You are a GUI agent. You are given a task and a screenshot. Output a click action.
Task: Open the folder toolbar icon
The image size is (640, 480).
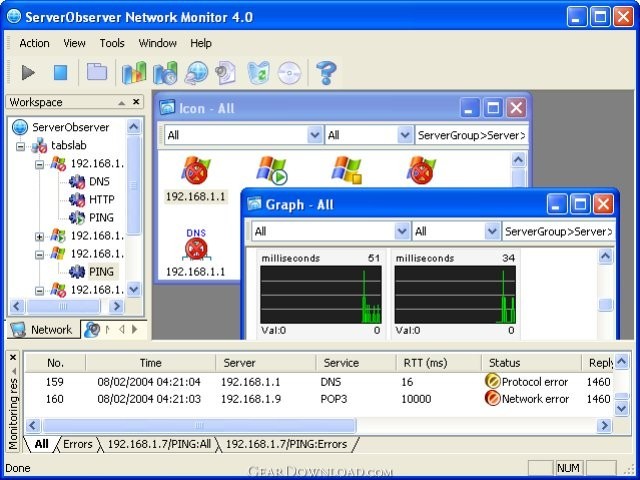click(x=97, y=72)
